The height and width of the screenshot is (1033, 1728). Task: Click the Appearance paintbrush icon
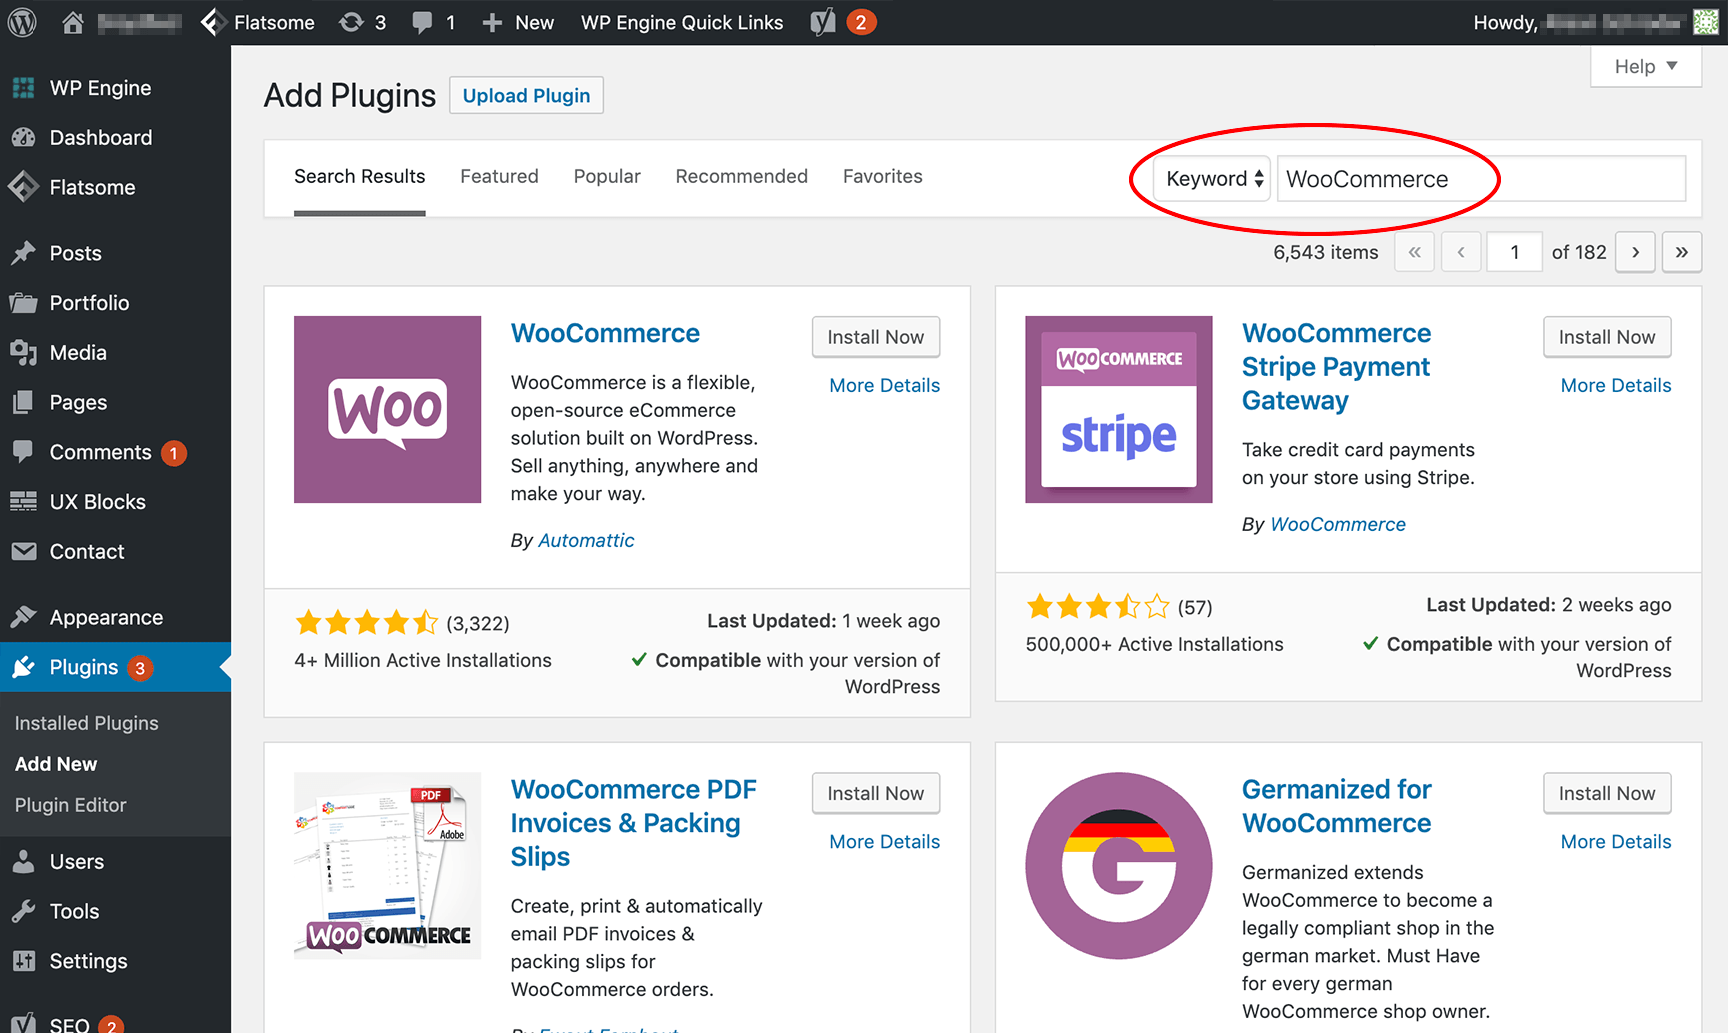(x=23, y=617)
